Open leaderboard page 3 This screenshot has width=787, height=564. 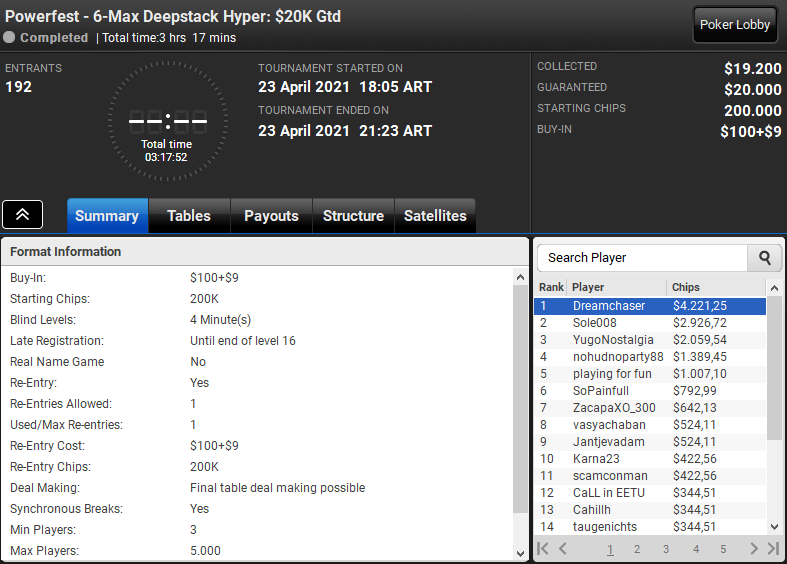pos(666,549)
